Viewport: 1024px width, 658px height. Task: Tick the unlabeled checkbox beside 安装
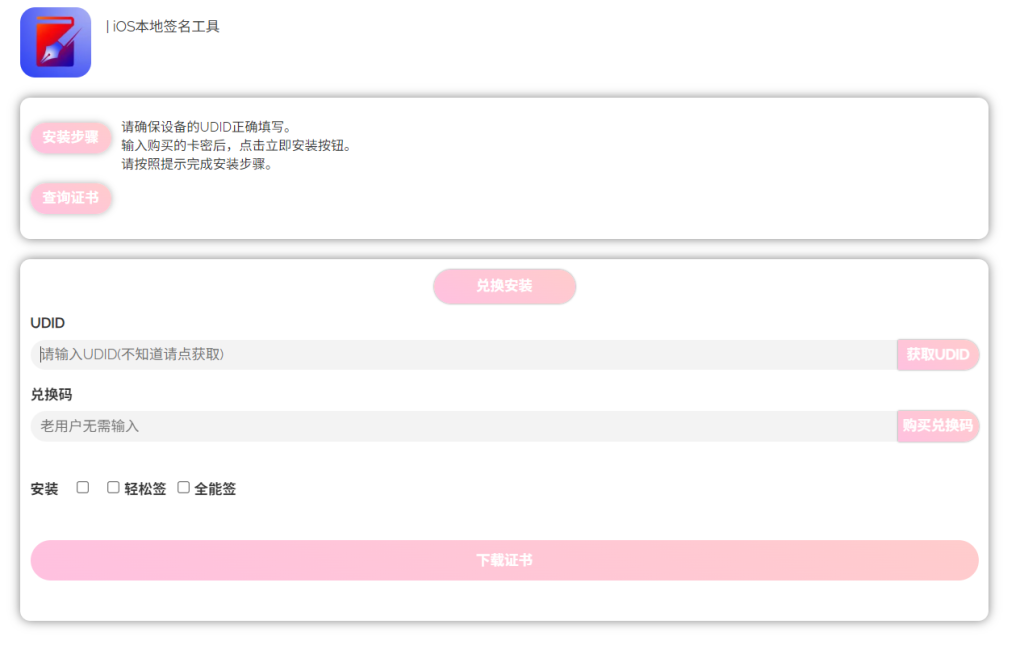pos(83,487)
